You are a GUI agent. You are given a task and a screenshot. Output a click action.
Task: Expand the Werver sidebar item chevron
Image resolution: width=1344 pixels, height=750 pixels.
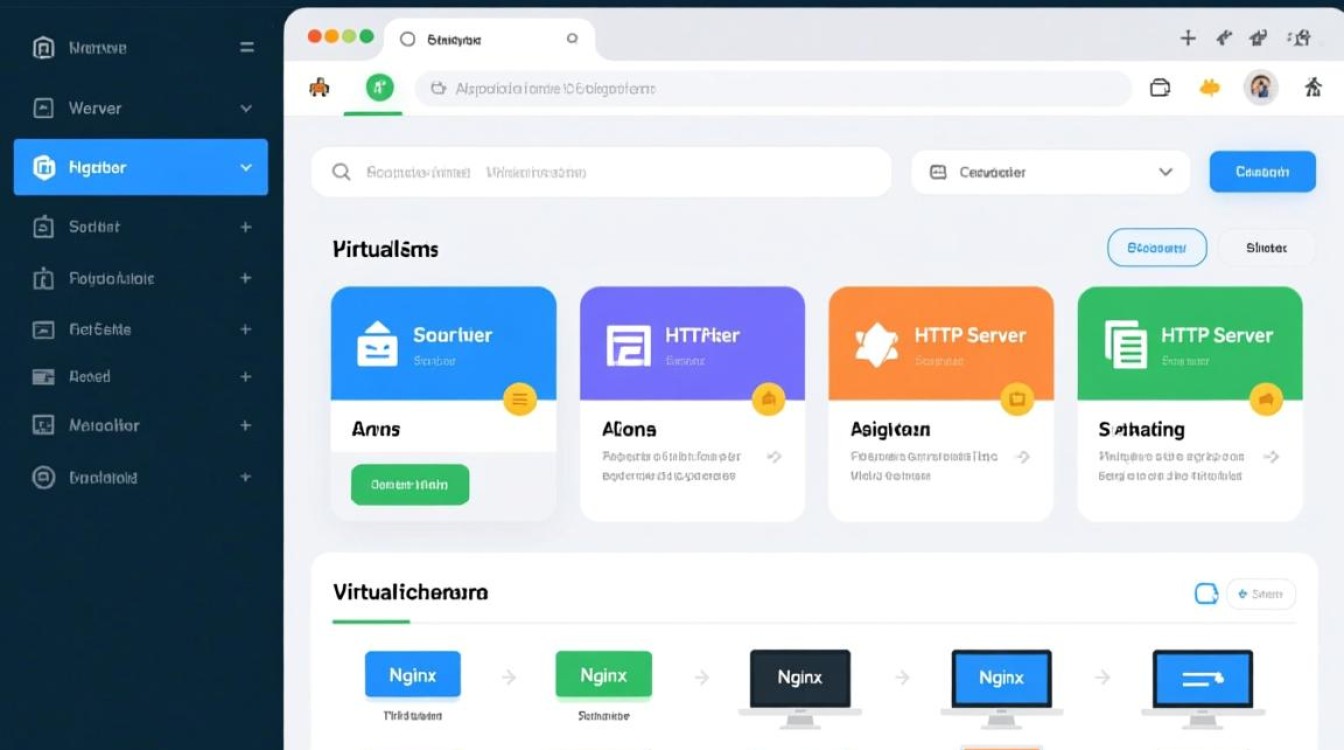coord(246,108)
